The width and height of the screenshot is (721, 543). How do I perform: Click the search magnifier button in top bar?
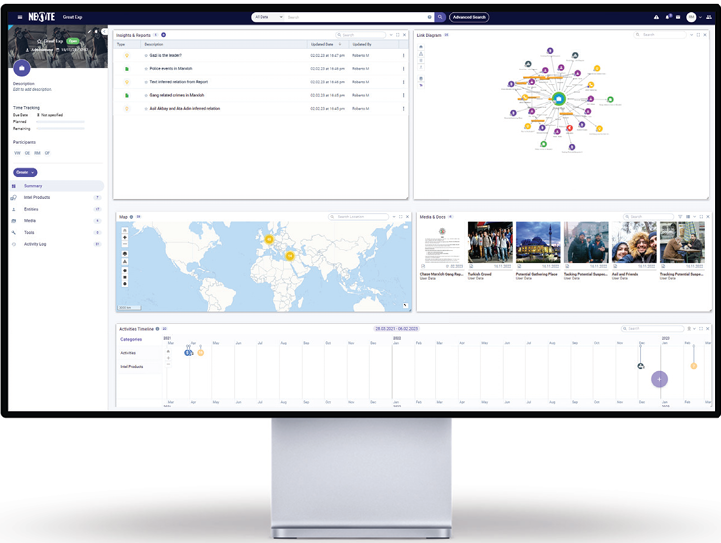coord(441,17)
